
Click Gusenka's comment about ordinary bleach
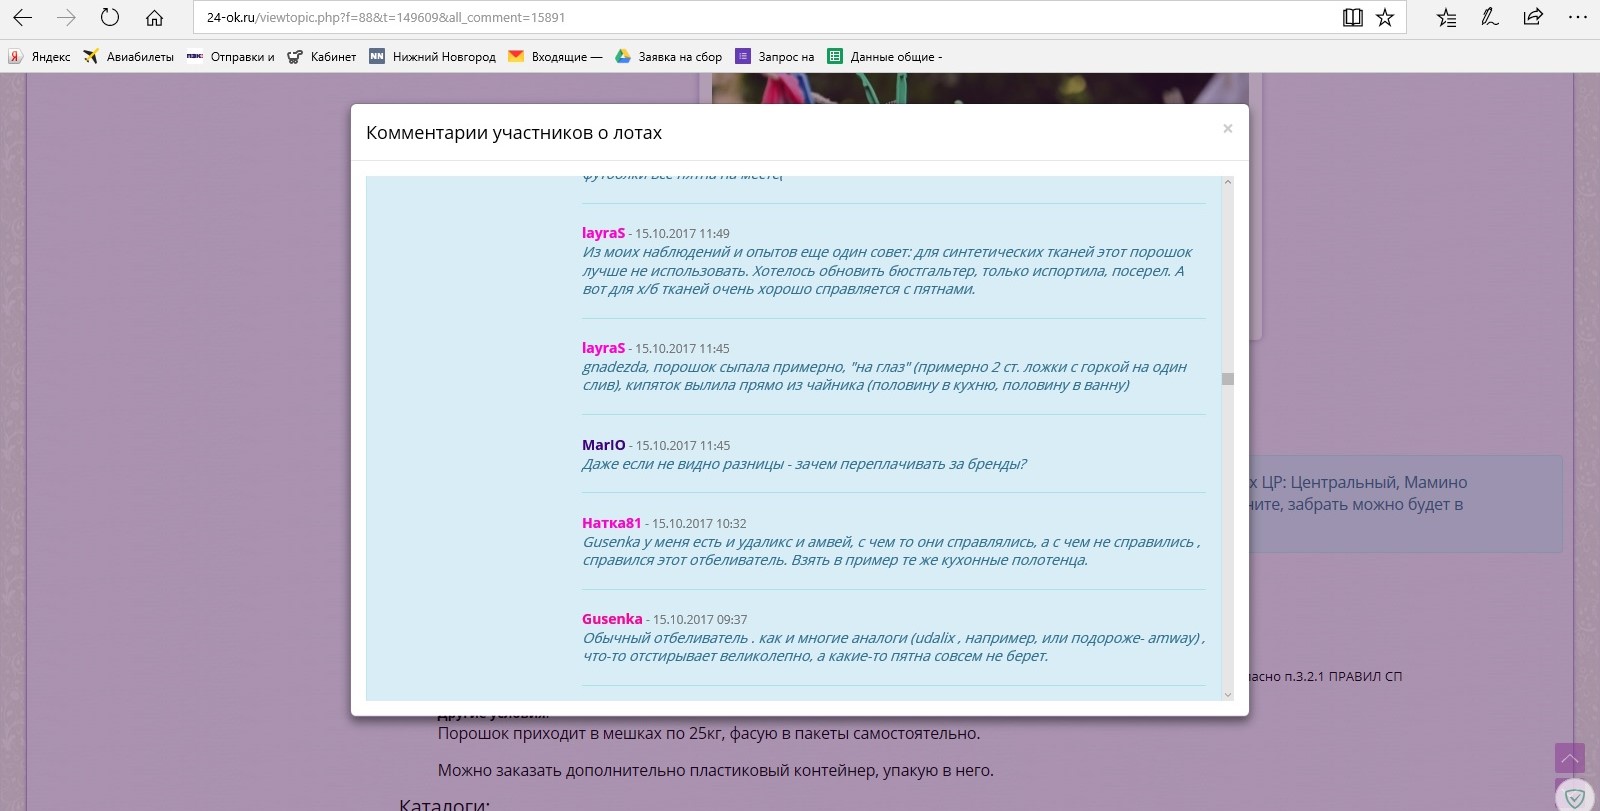893,647
